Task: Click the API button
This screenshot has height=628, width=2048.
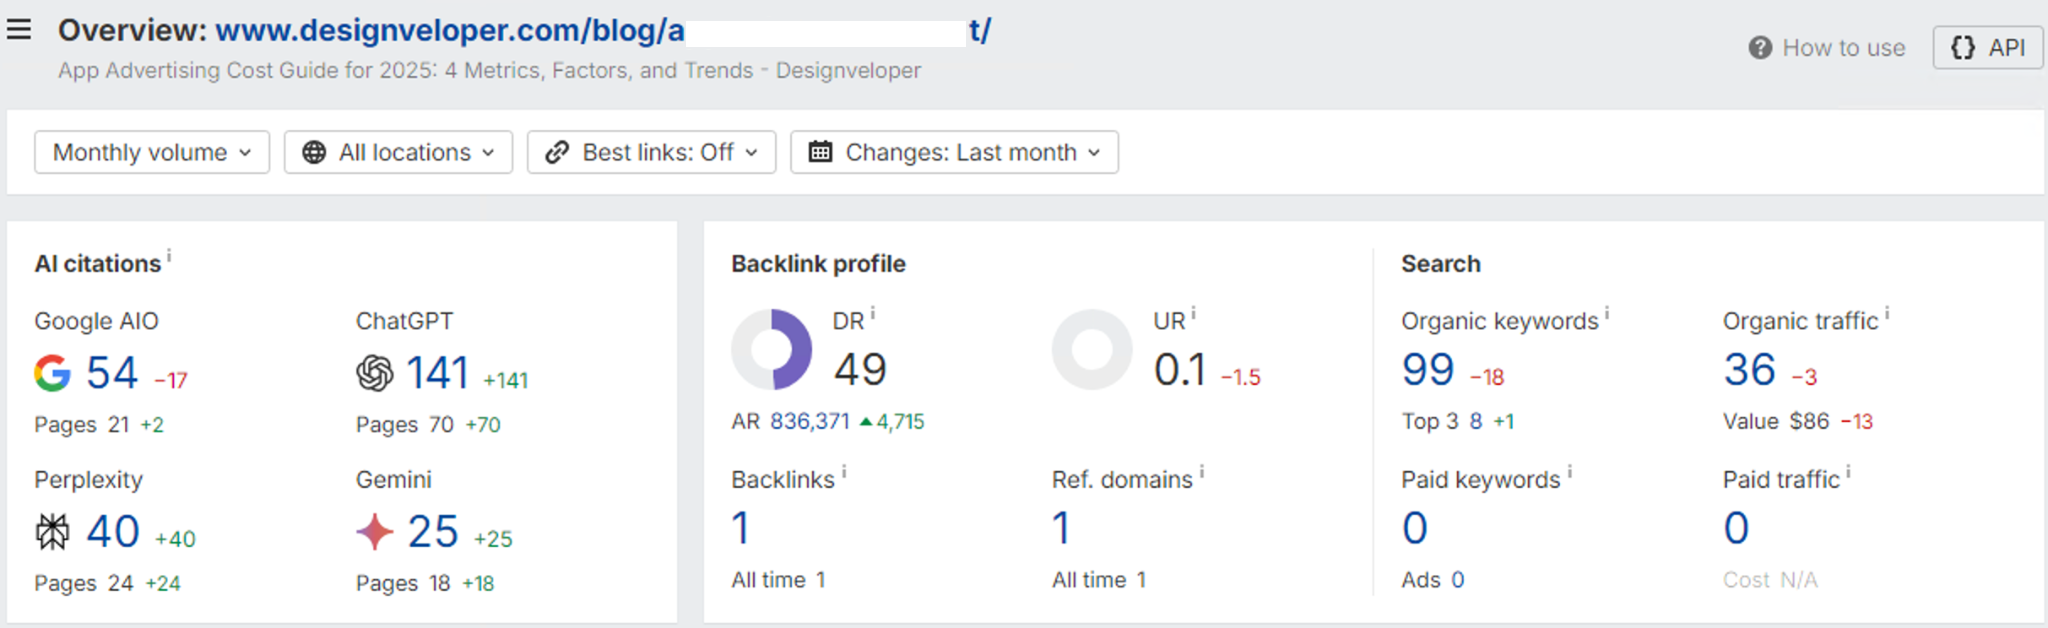Action: pos(1987,48)
